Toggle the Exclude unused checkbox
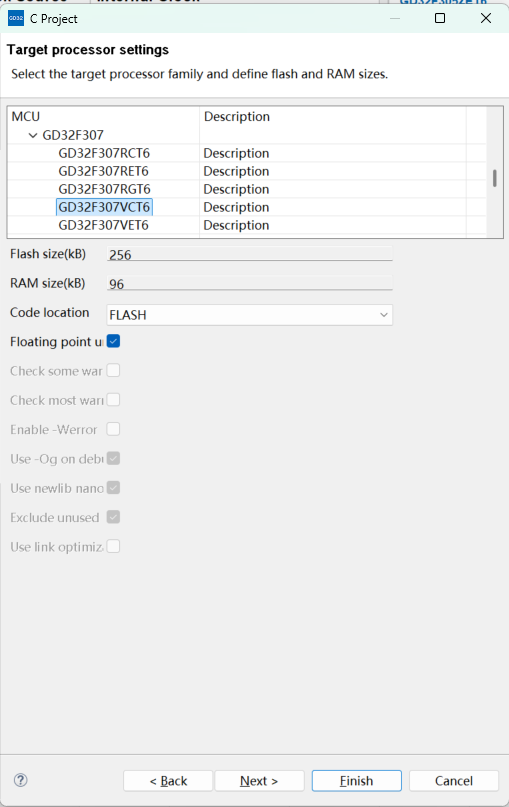Viewport: 509px width, 807px height. (113, 517)
